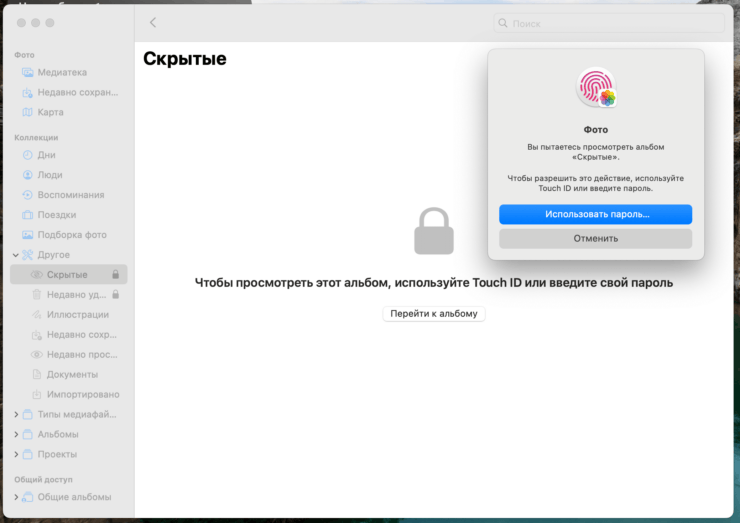Click the window close button

(21, 23)
